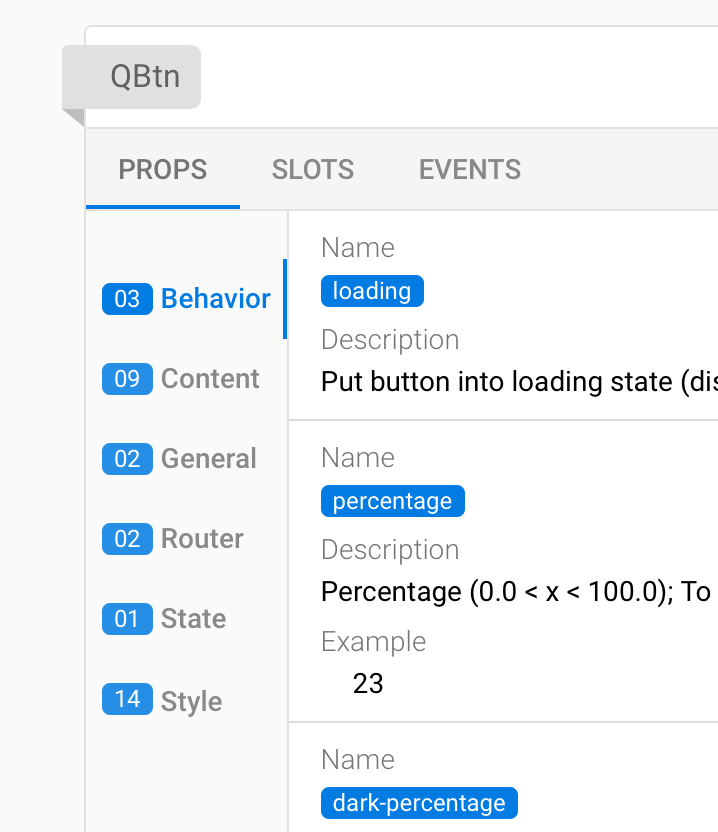Click the 02 count badge beside Router

(127, 538)
